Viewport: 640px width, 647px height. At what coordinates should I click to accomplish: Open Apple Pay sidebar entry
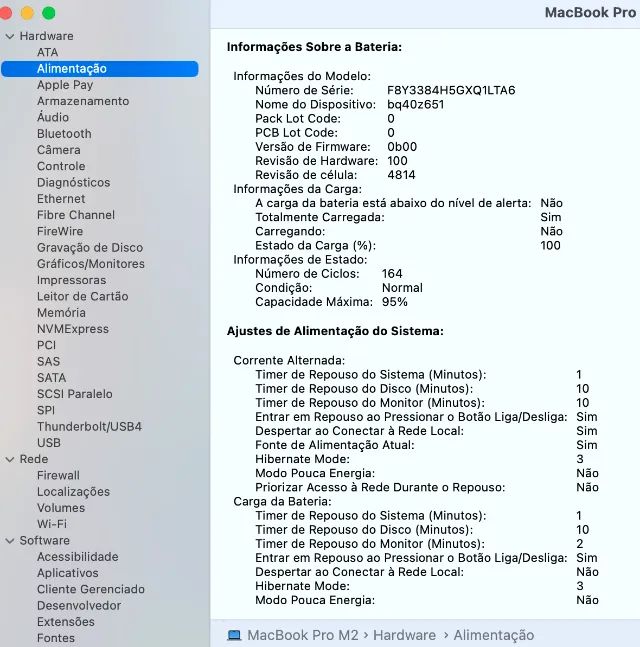(x=65, y=85)
